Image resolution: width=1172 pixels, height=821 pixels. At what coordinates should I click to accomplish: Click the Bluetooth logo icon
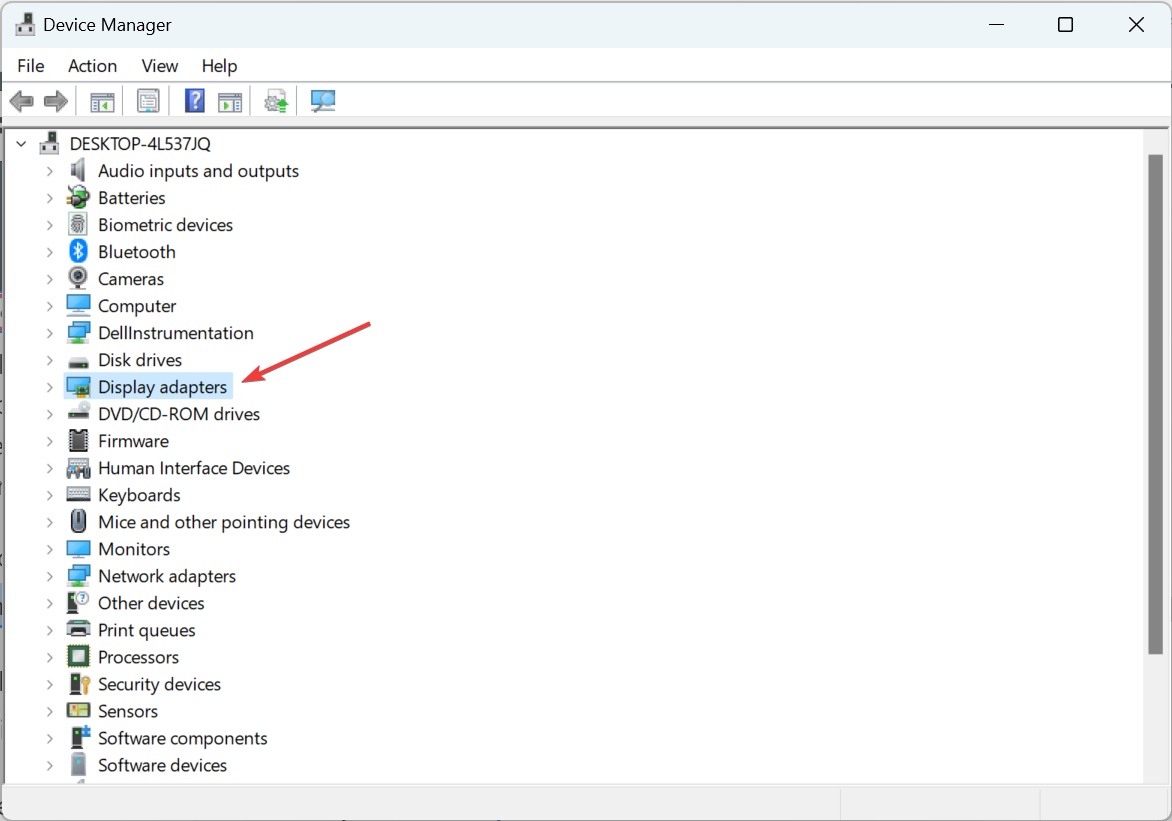78,251
